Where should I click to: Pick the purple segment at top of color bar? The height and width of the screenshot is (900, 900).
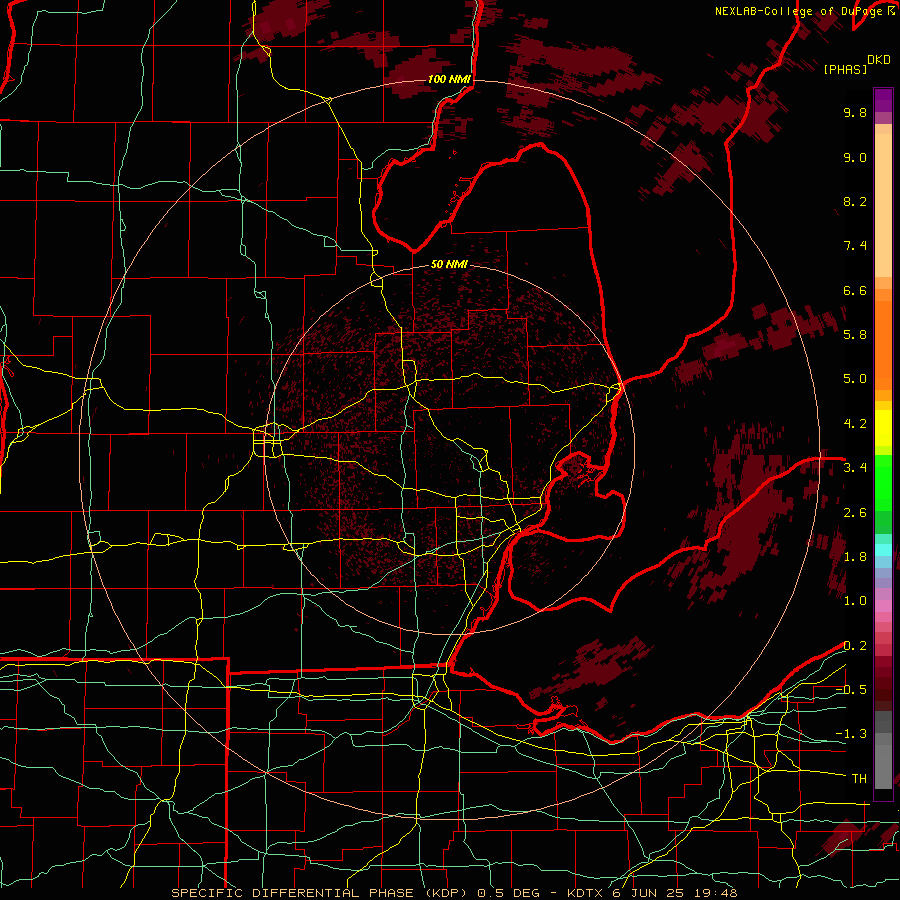(883, 100)
